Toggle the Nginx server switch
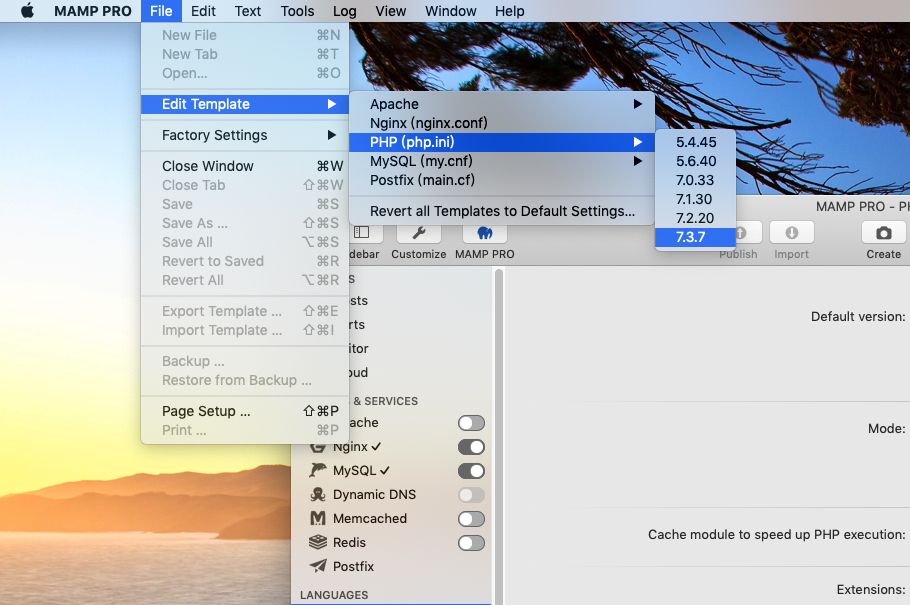The width and height of the screenshot is (910, 605). coord(471,447)
